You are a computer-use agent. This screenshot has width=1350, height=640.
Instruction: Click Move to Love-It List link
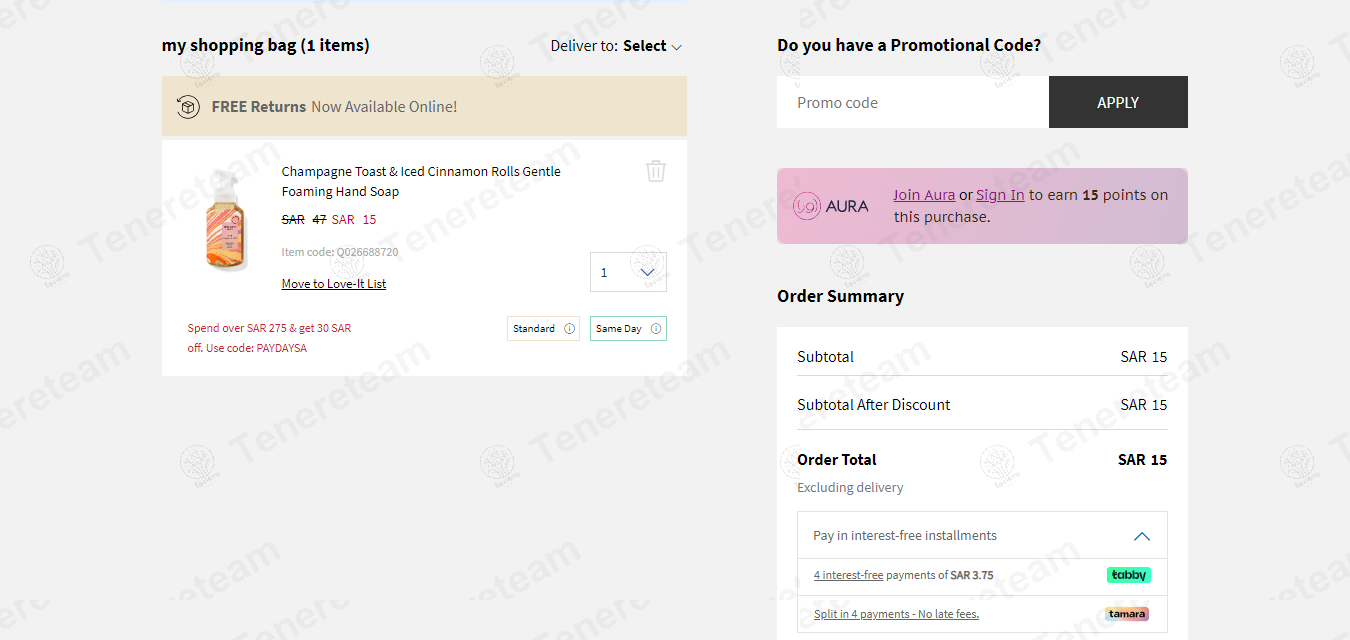334,284
